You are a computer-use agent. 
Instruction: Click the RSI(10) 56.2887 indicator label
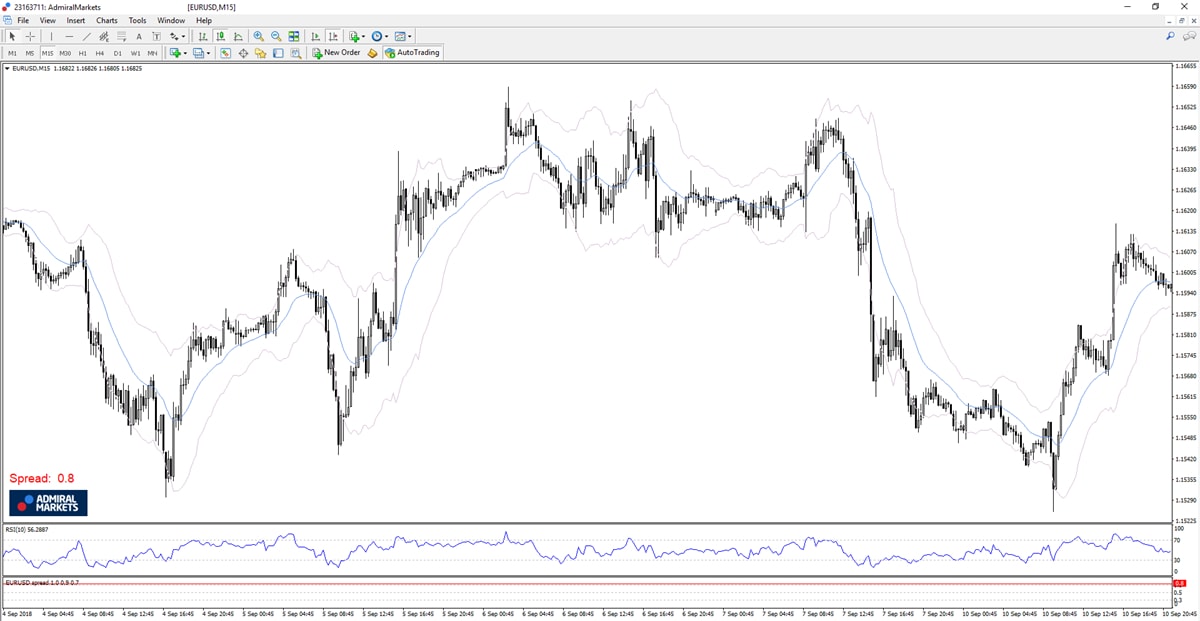coord(27,529)
